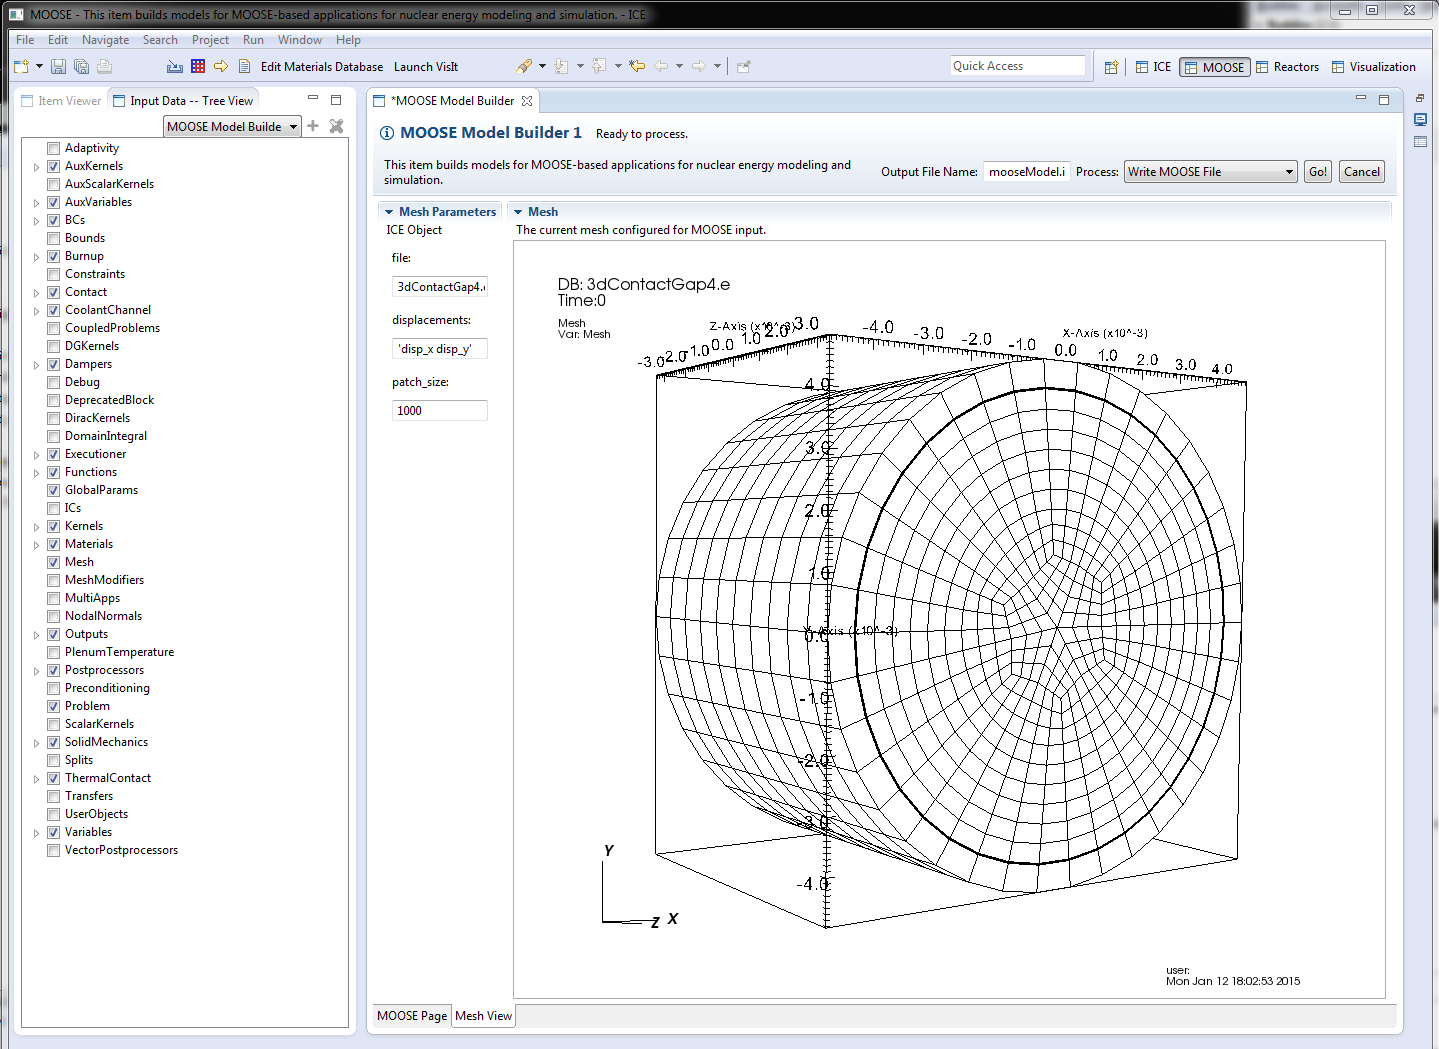Screen dimensions: 1439x1049
Task: Click the Restore icon in right trim bar
Action: tap(1420, 98)
